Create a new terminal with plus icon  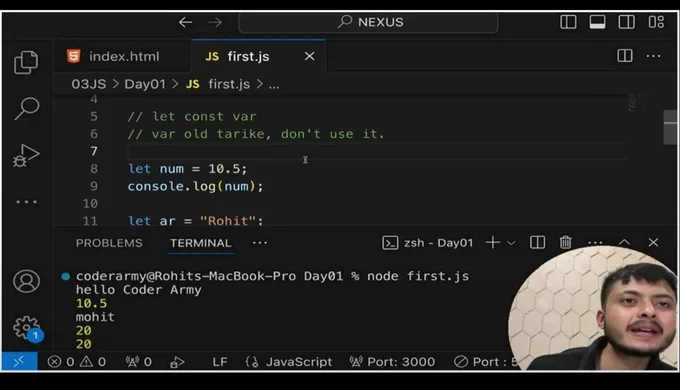coord(493,243)
